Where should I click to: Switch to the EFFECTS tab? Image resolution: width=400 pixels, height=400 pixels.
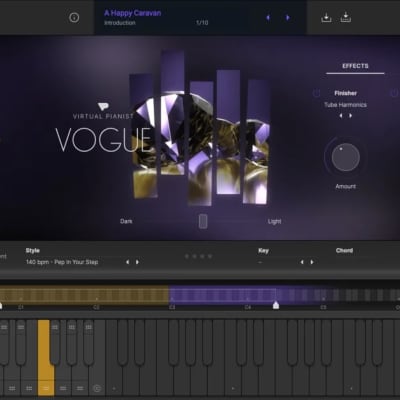coord(355,66)
